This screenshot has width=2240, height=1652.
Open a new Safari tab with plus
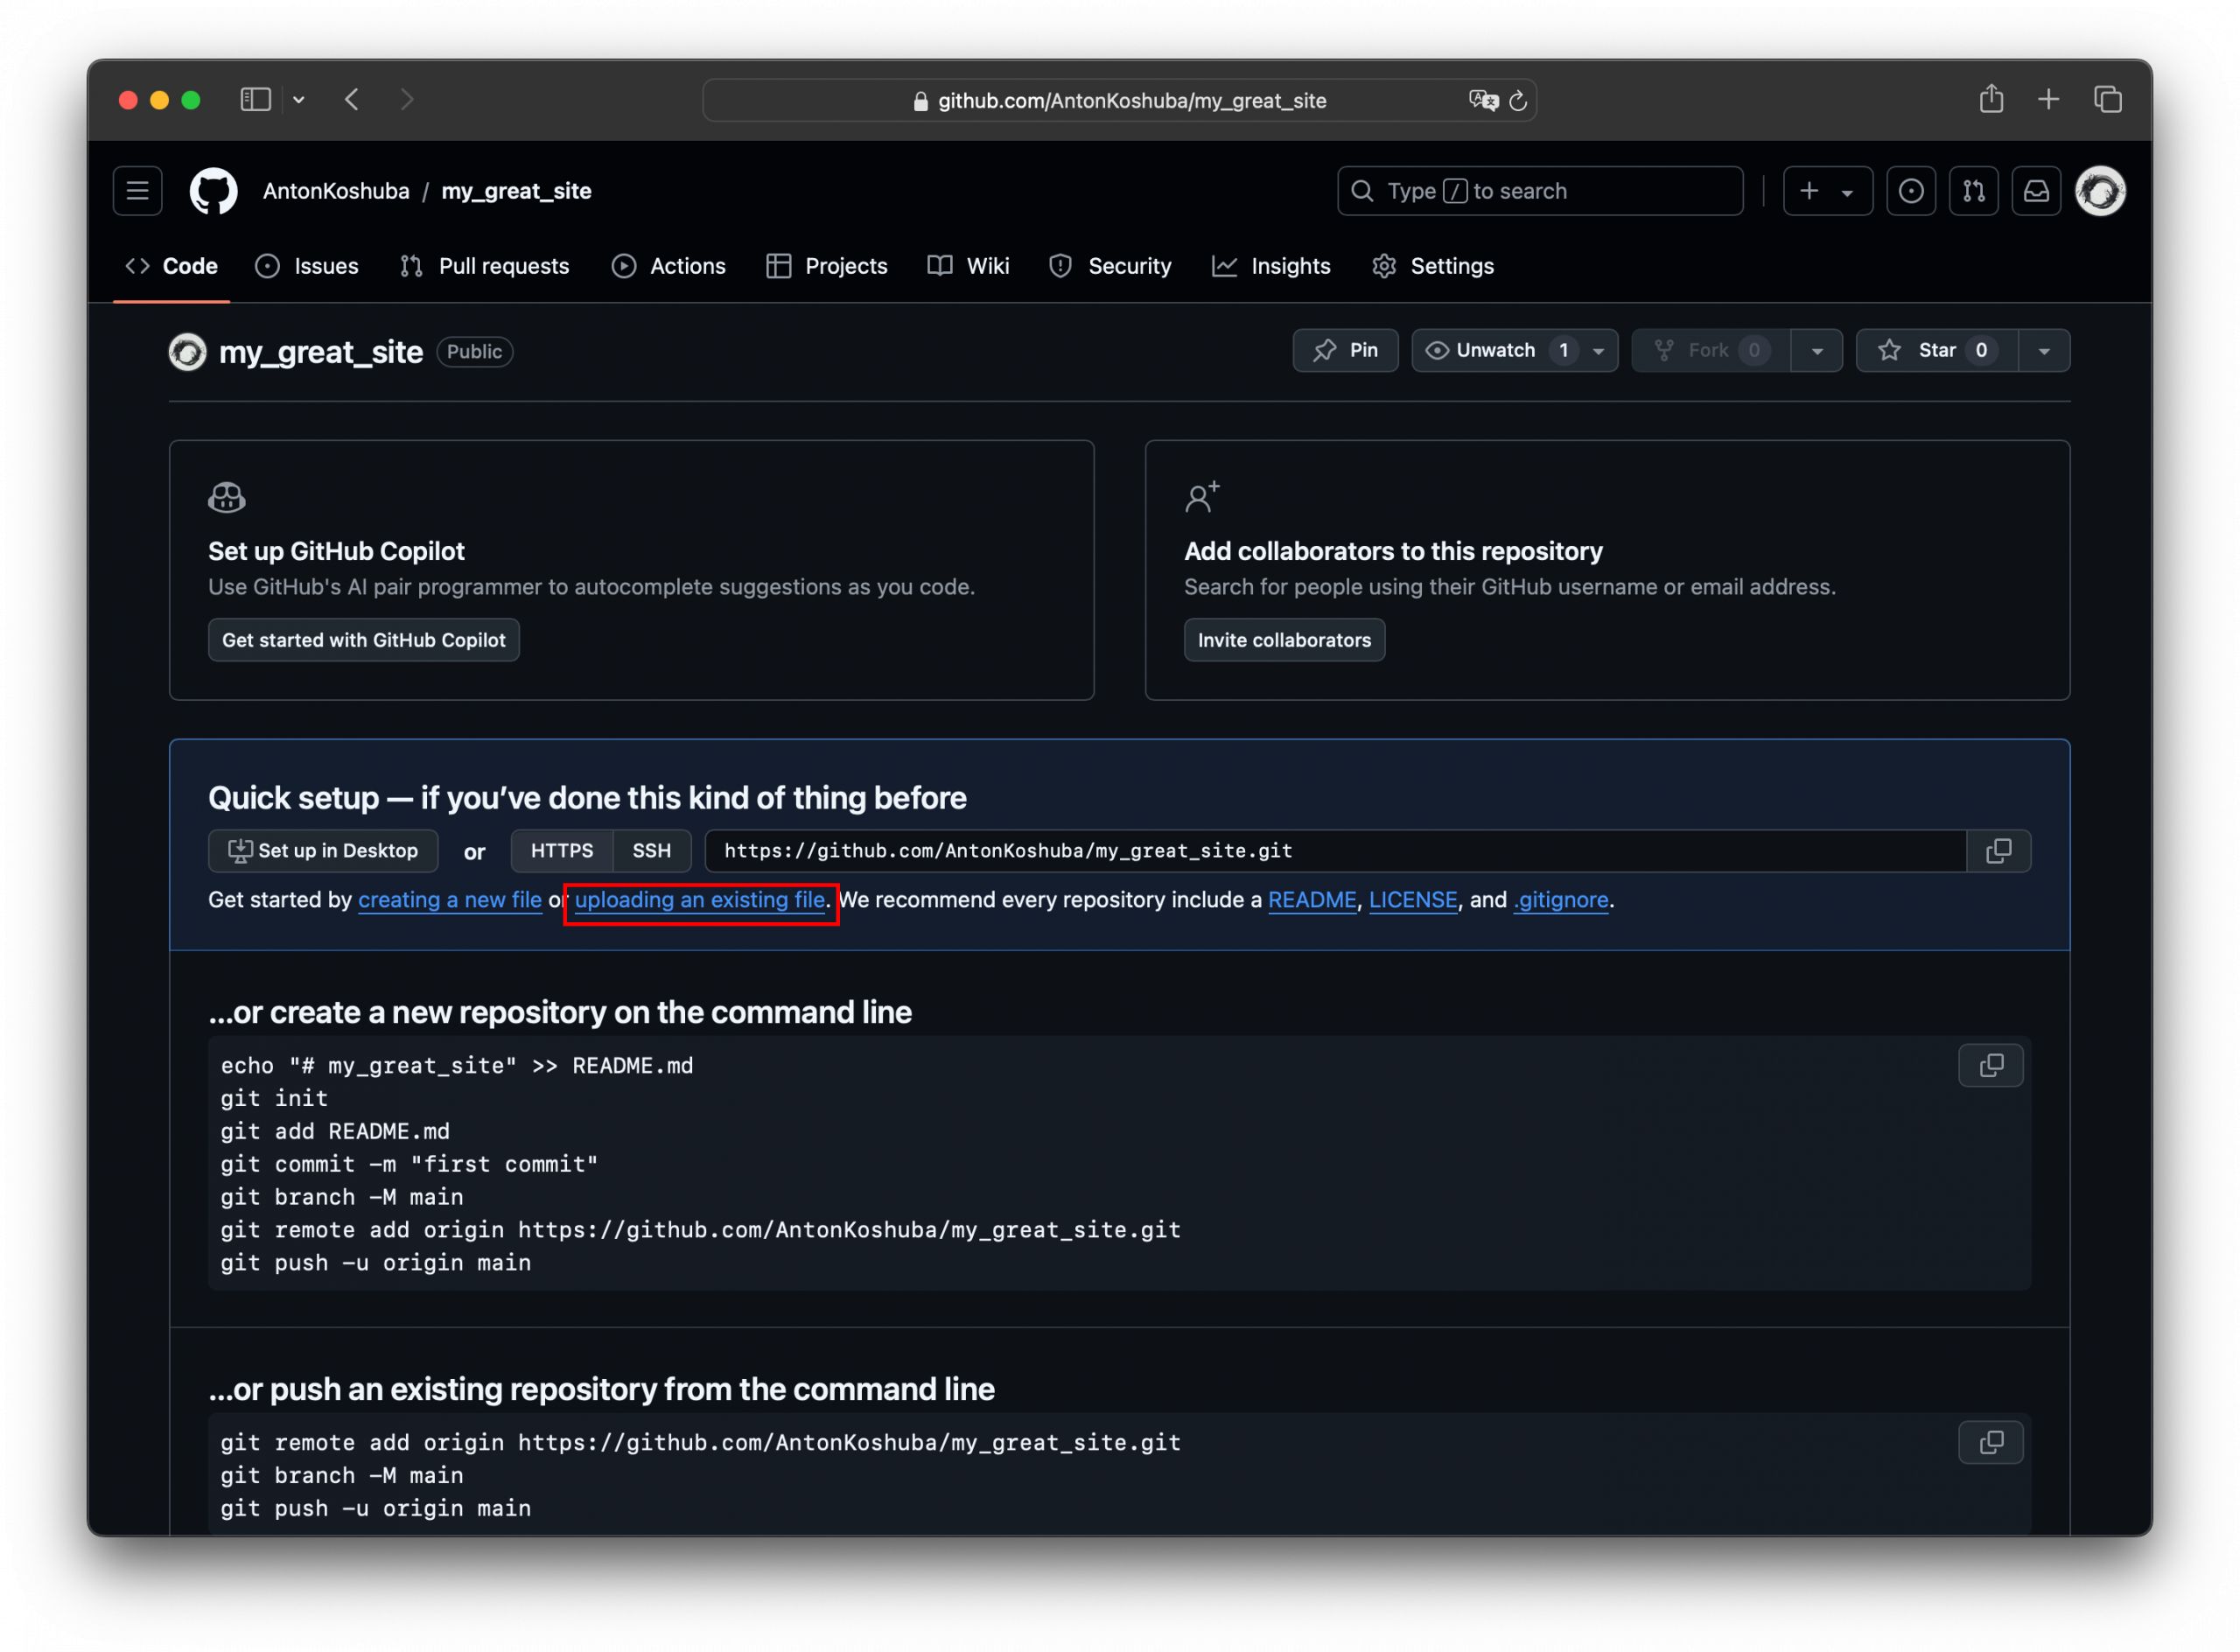coord(2048,99)
